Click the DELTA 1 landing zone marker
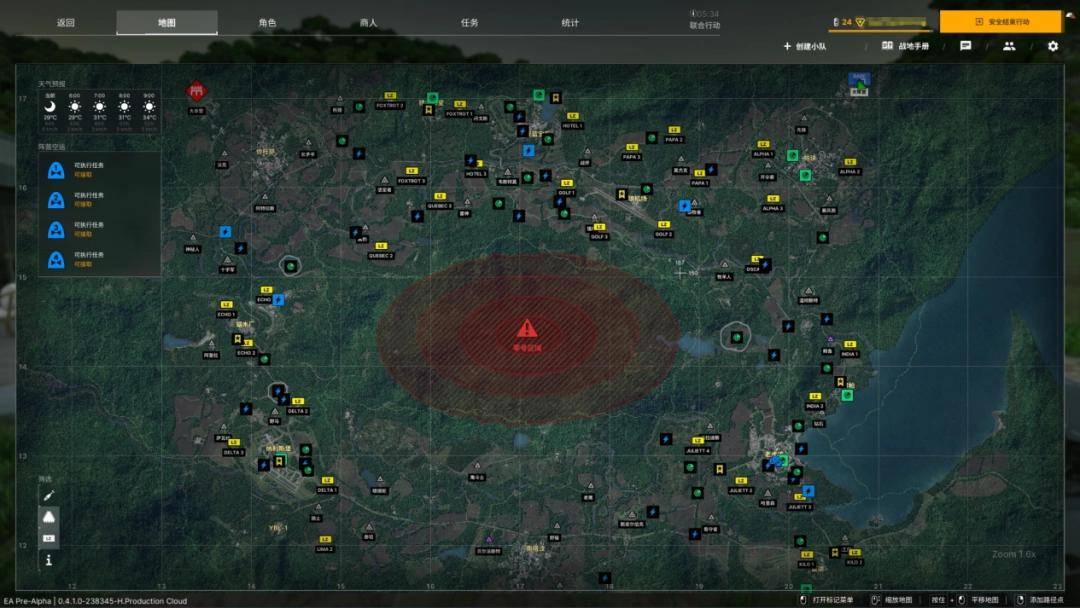This screenshot has height=608, width=1080. [327, 482]
